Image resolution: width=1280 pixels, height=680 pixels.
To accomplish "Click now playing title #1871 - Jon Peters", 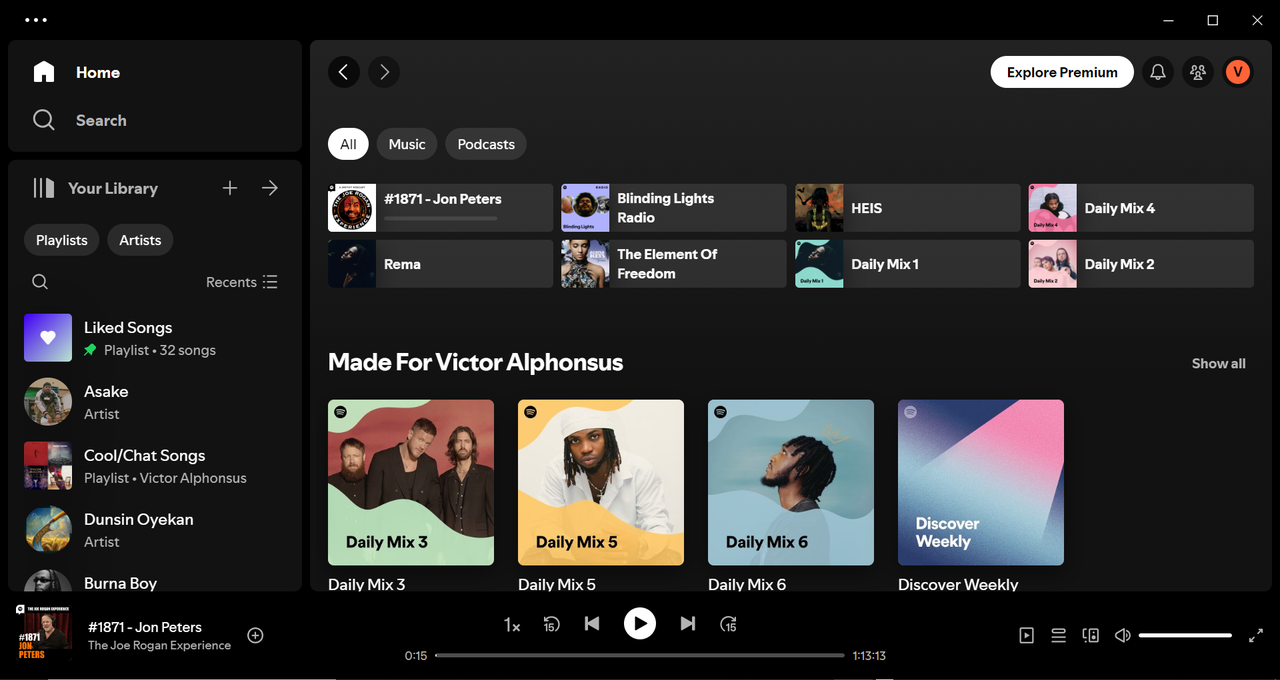I will [145, 627].
